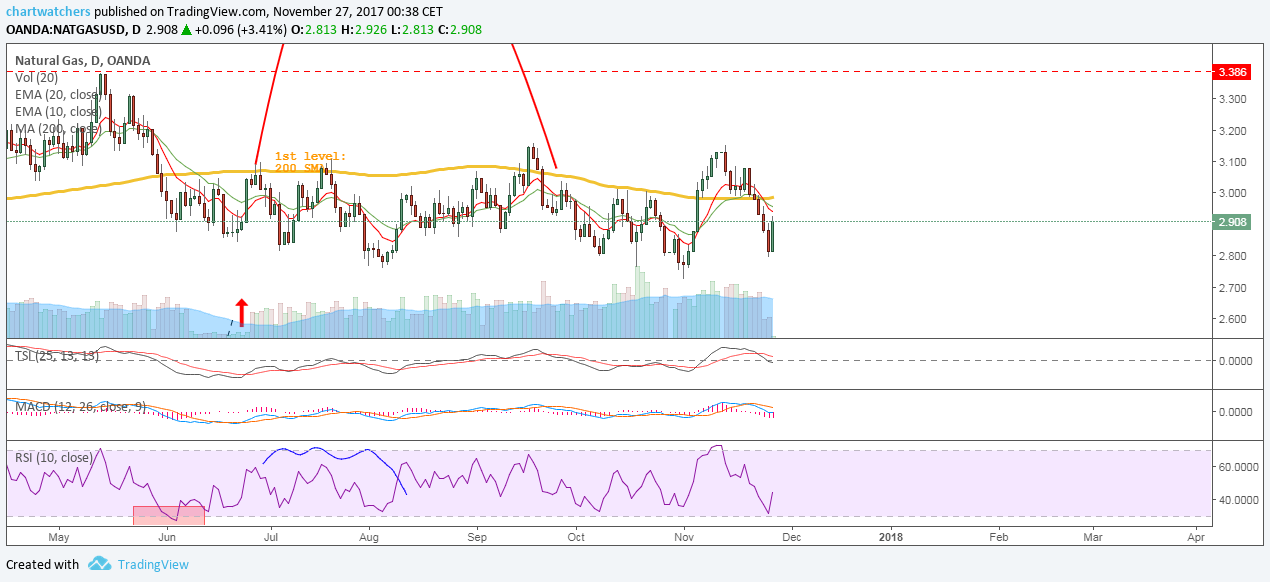The width and height of the screenshot is (1270, 582).
Task: Click the 2.600 price axis label
Action: [1231, 319]
